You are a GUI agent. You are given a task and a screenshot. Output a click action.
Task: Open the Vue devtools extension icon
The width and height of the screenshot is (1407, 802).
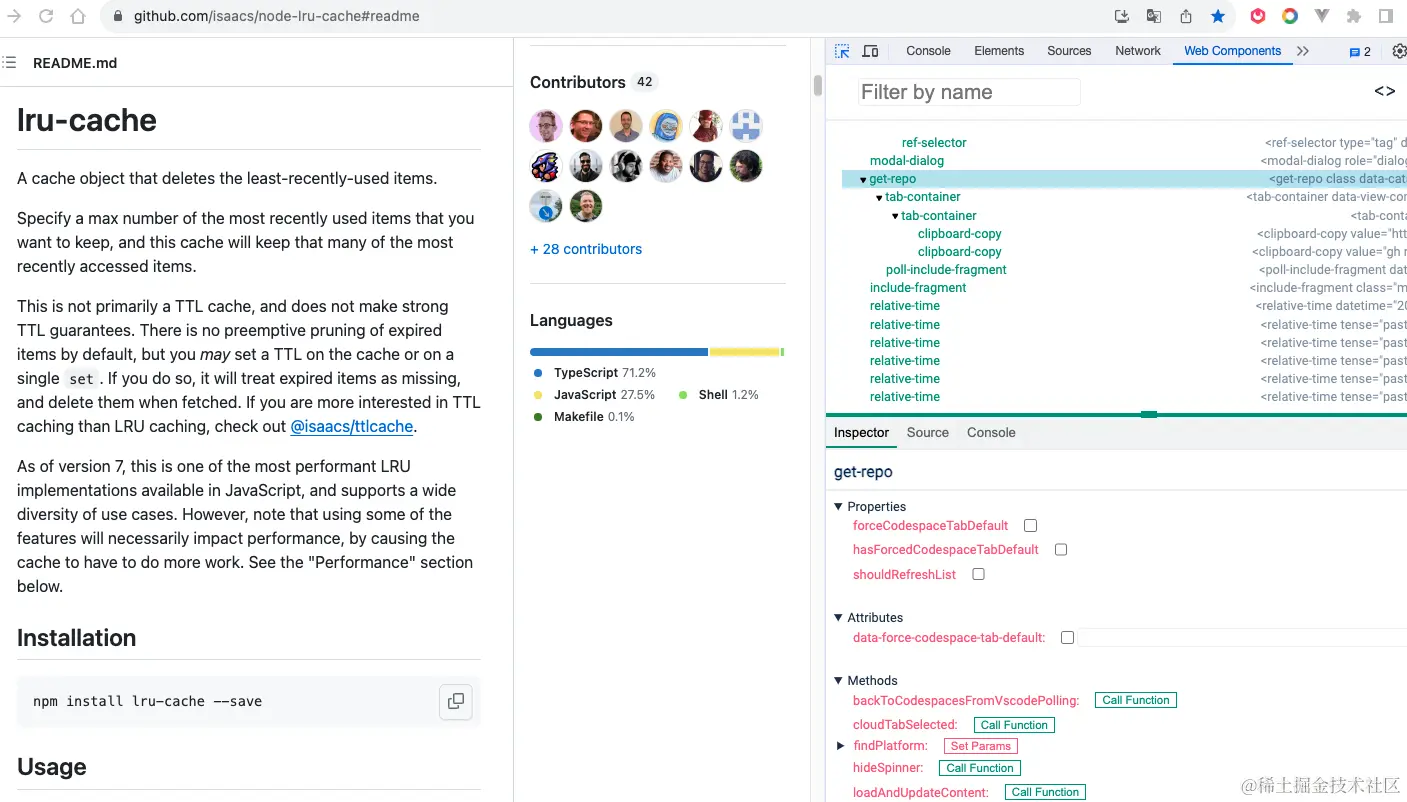click(1322, 16)
